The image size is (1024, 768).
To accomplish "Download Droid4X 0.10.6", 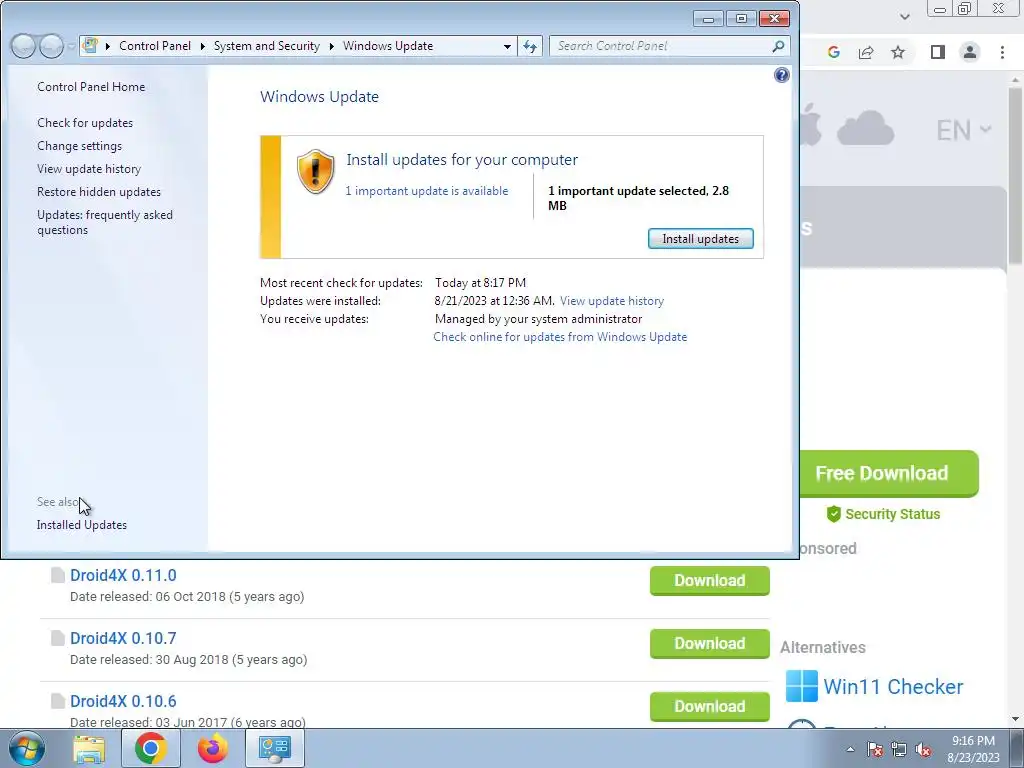I will tap(710, 706).
